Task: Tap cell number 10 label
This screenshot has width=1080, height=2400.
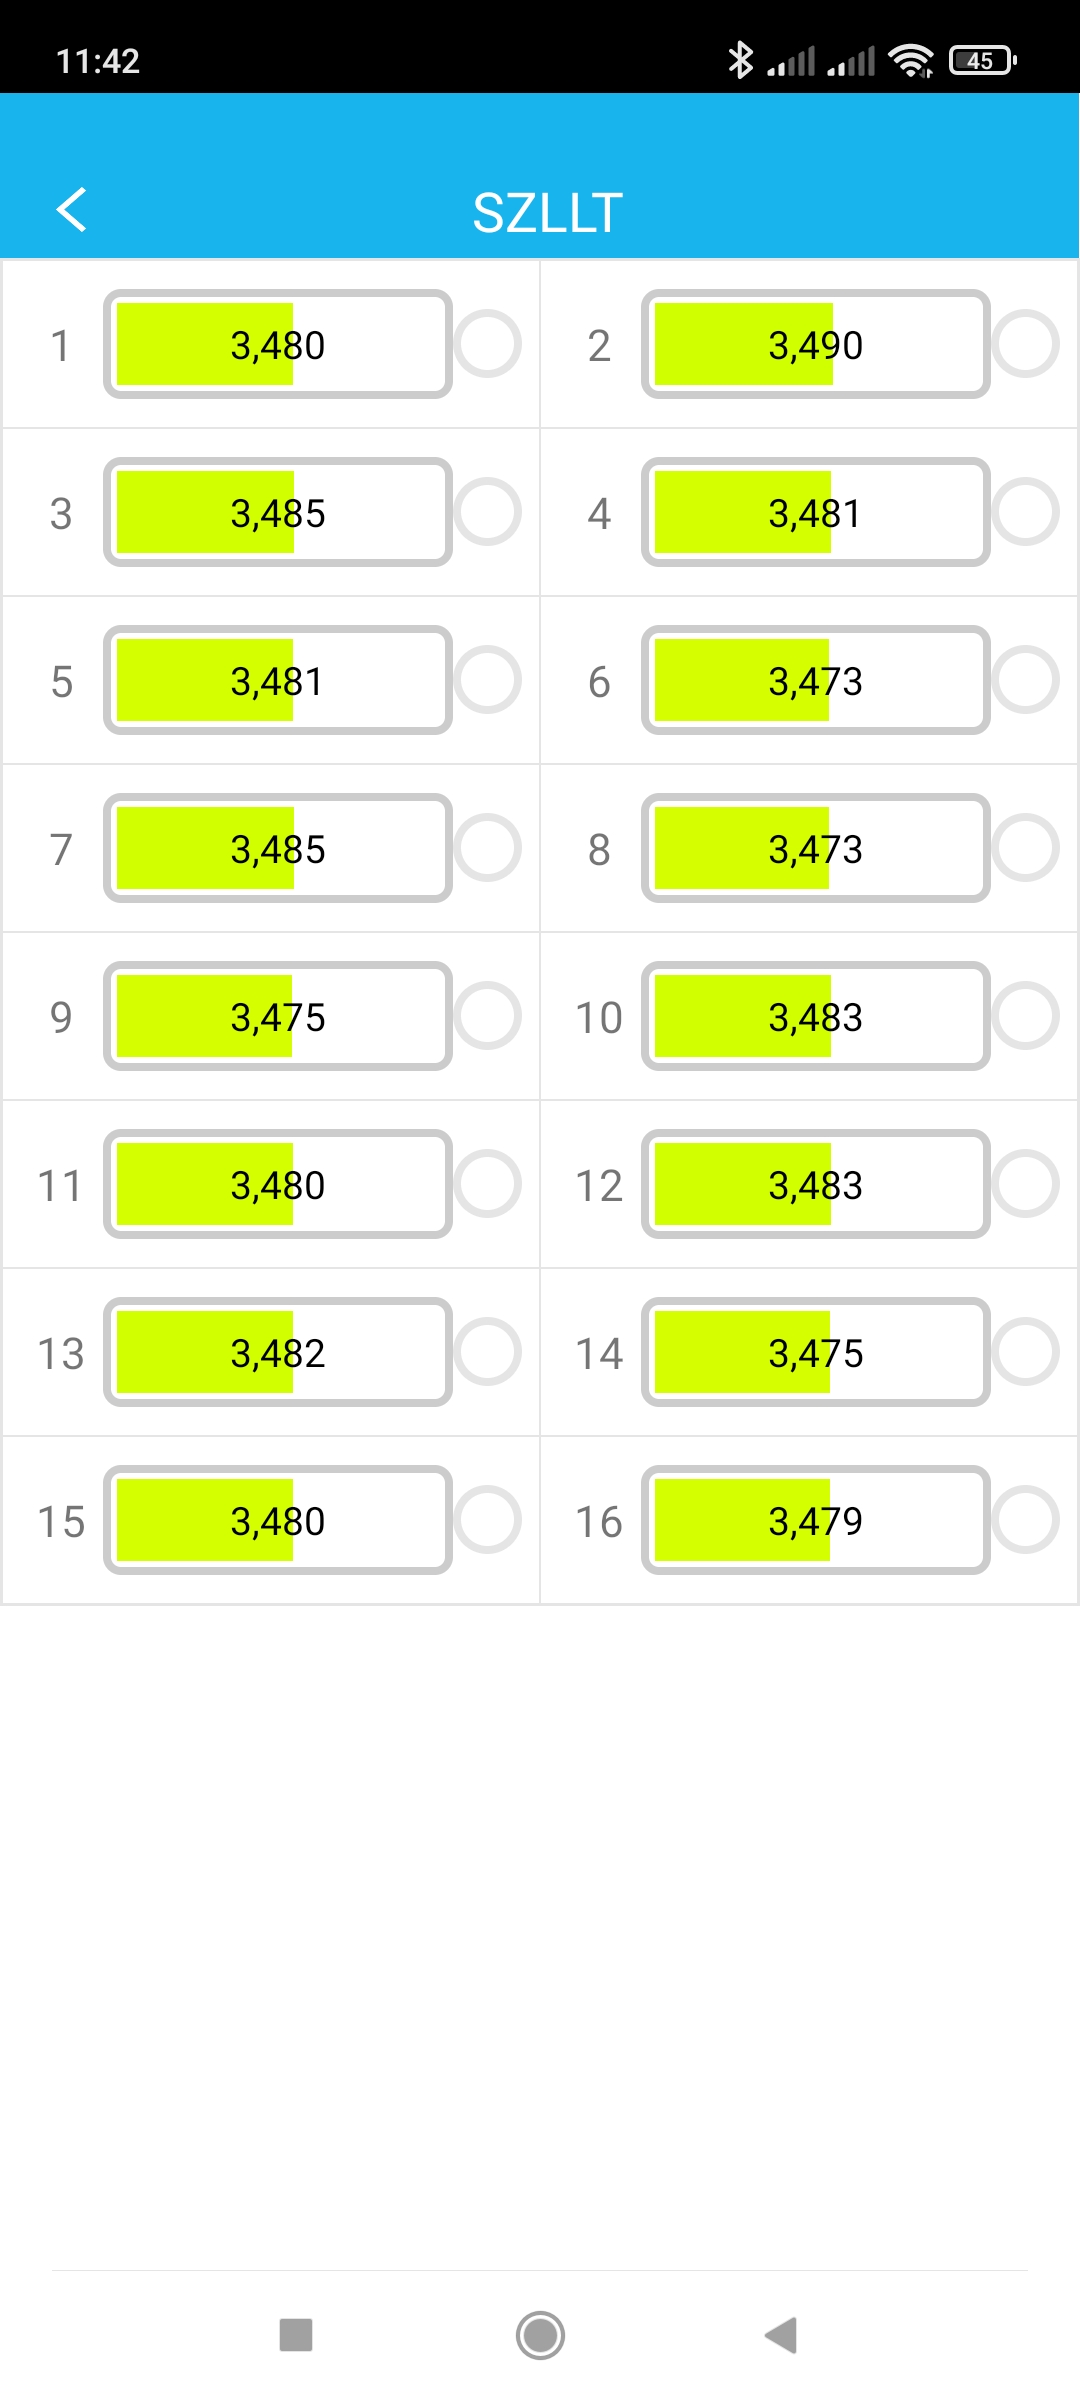Action: 599,1018
